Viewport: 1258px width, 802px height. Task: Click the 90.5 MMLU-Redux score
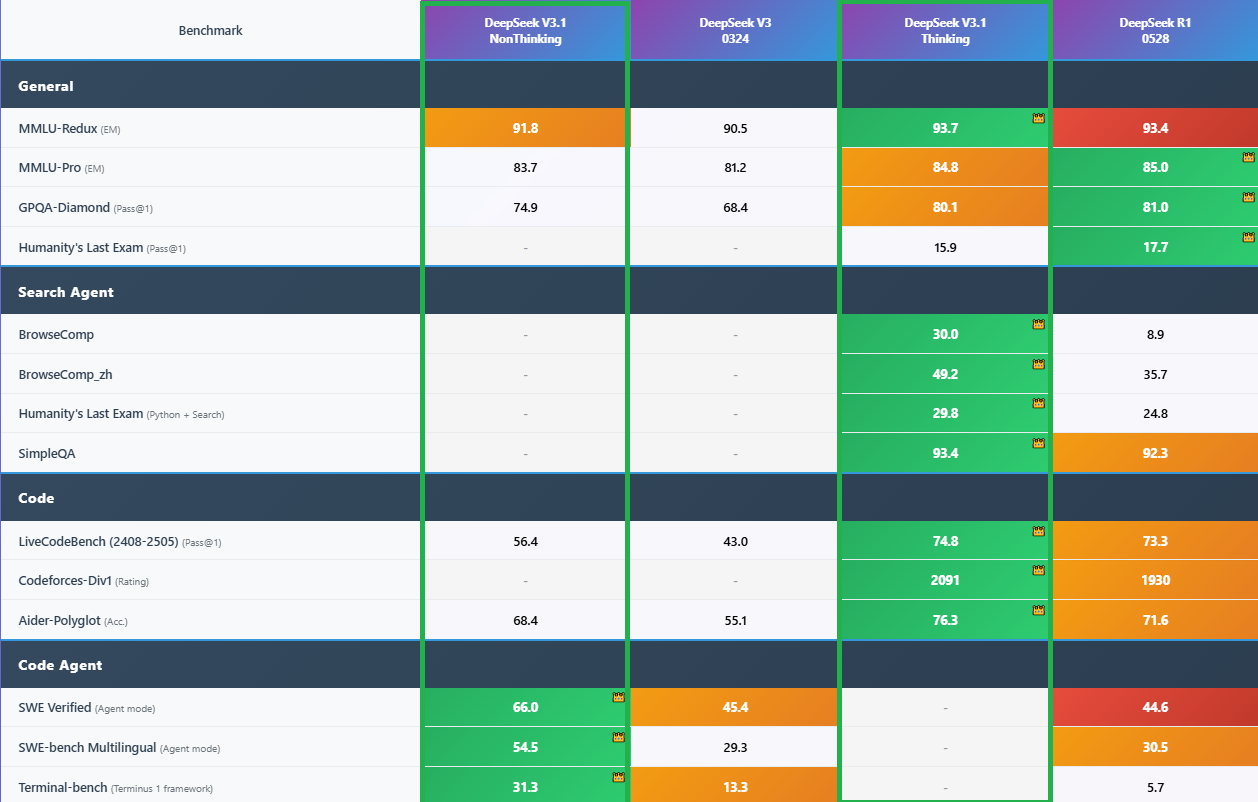735,128
